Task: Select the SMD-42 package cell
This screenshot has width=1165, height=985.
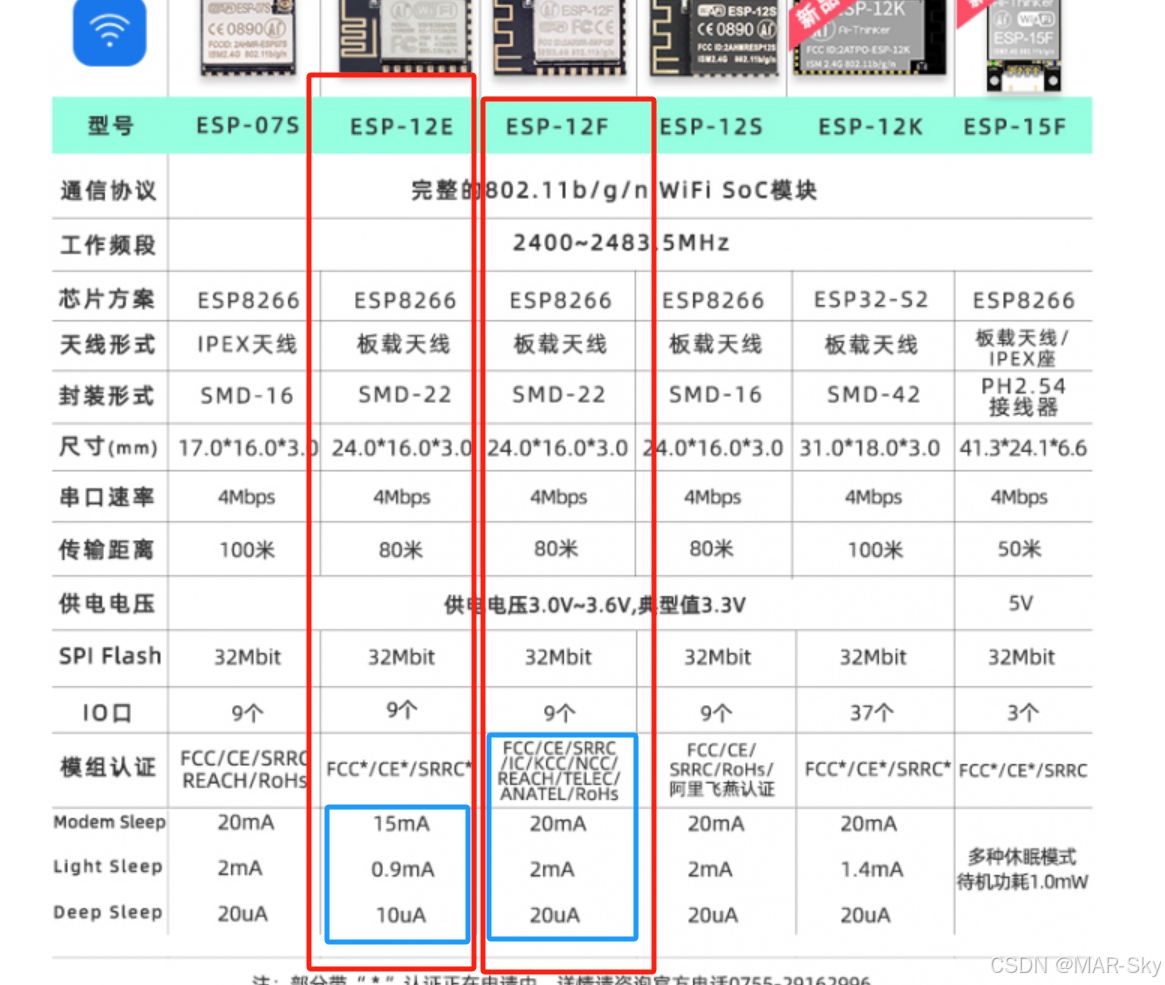Action: (874, 395)
